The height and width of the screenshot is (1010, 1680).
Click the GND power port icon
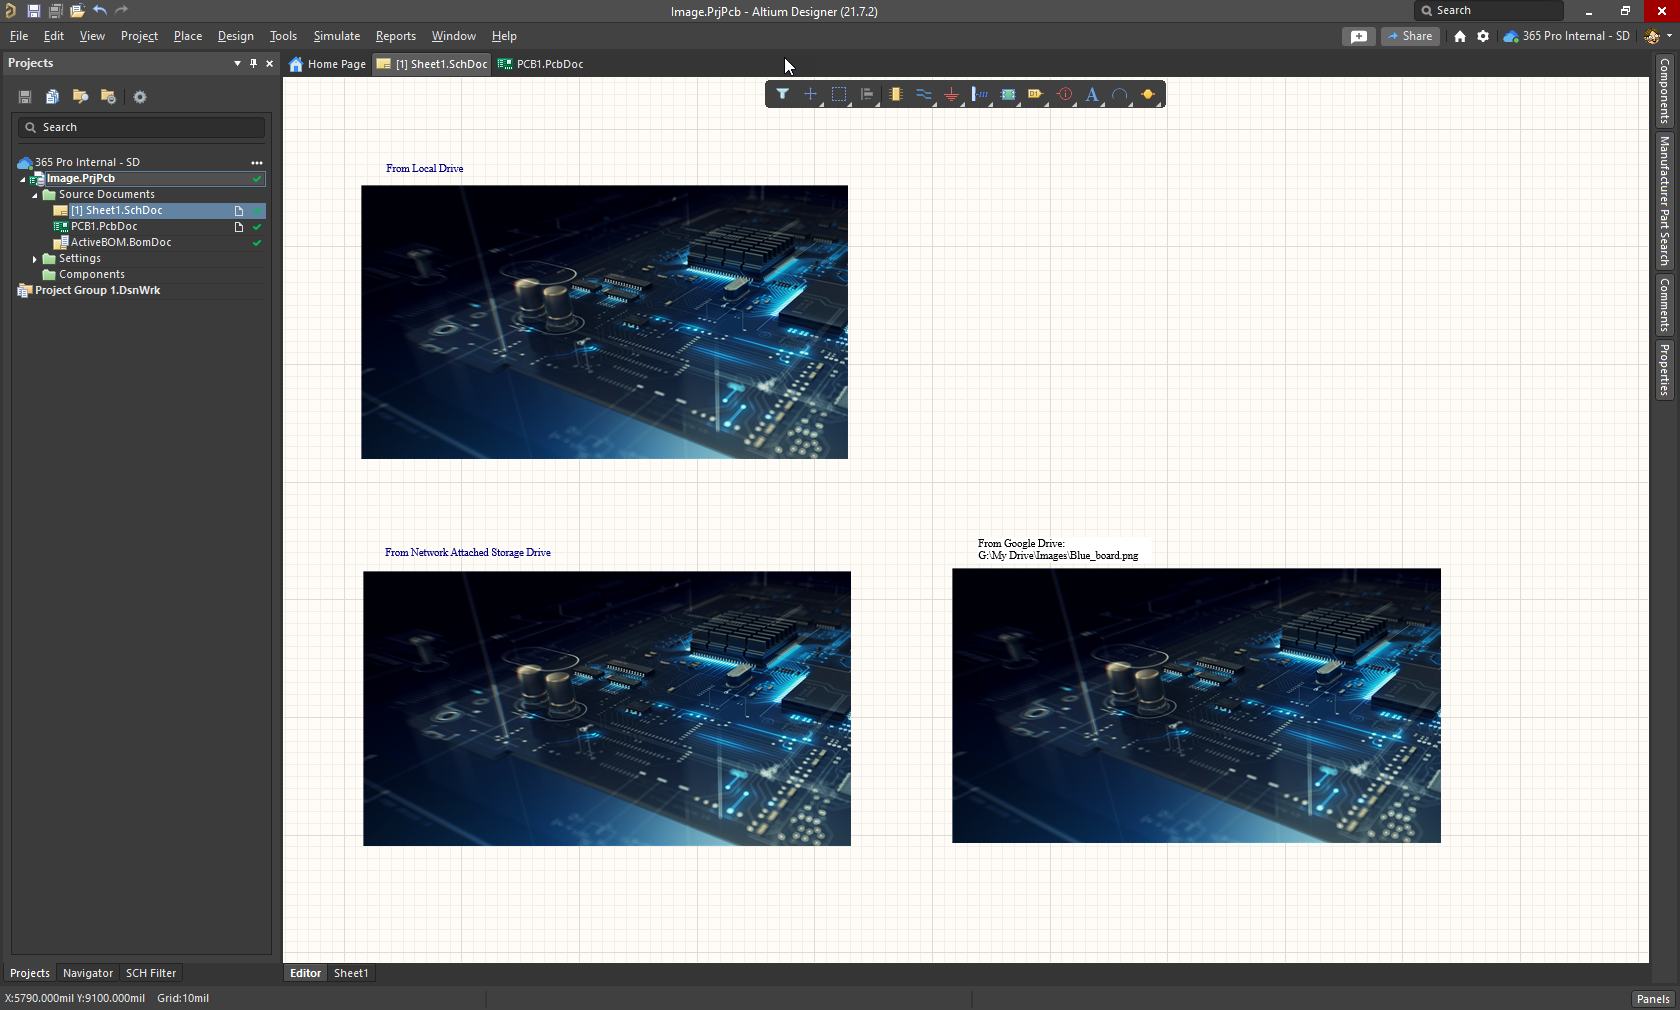pos(951,95)
